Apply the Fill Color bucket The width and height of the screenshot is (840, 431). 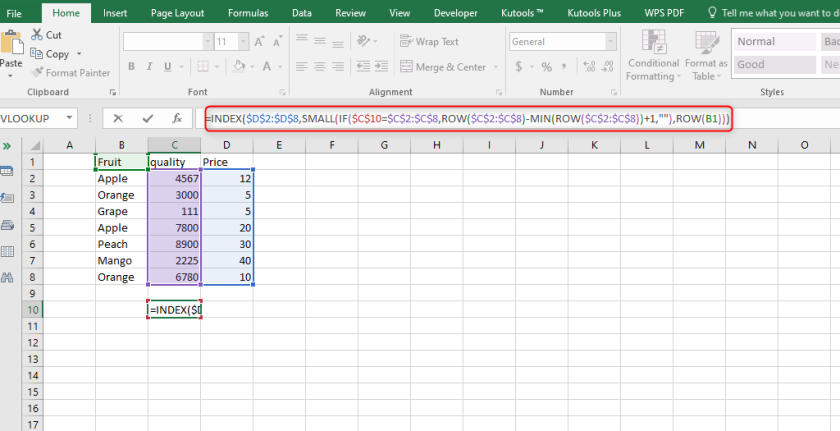[x=239, y=66]
